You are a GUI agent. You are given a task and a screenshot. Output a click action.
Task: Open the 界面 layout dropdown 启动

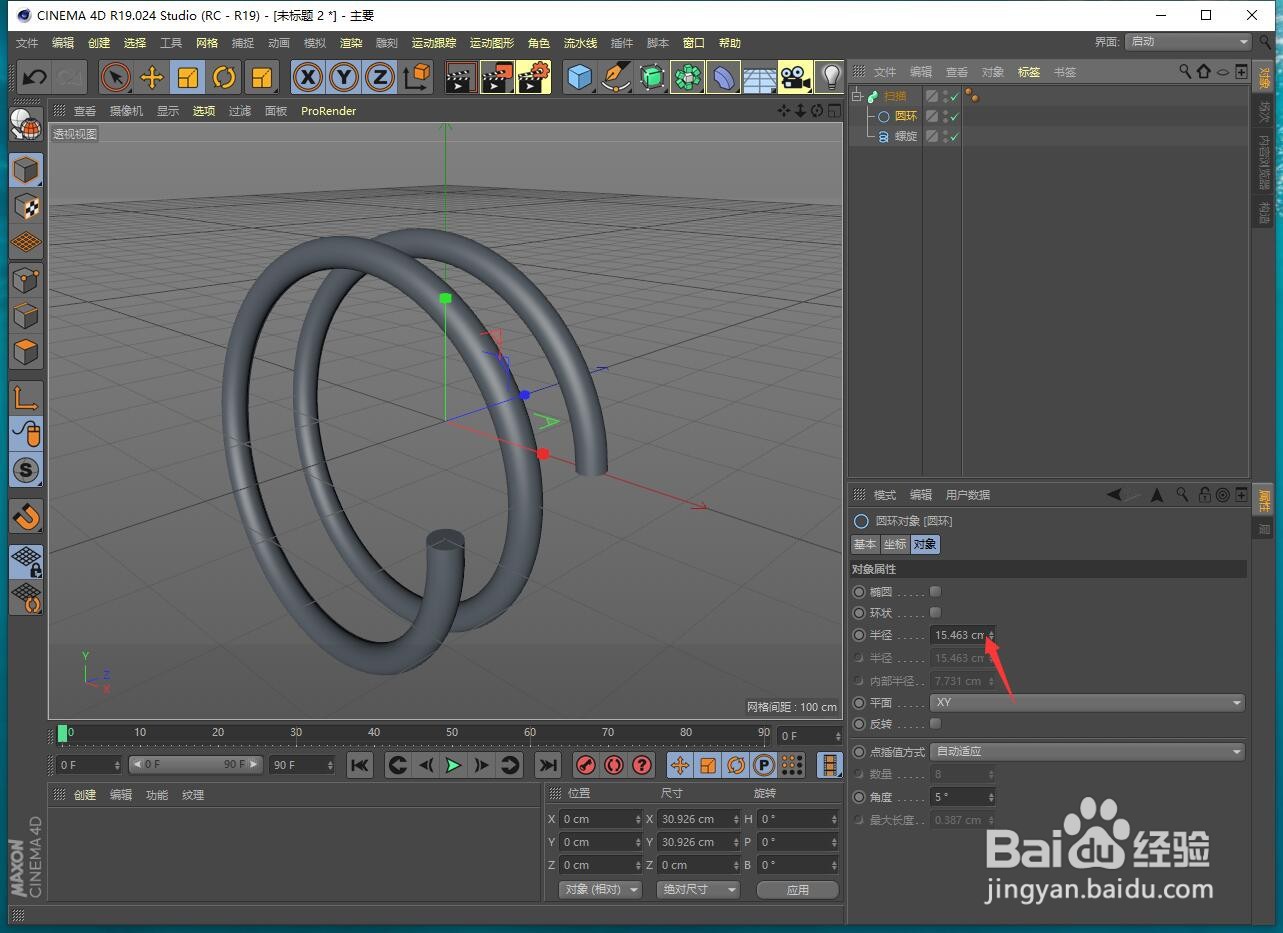1188,42
